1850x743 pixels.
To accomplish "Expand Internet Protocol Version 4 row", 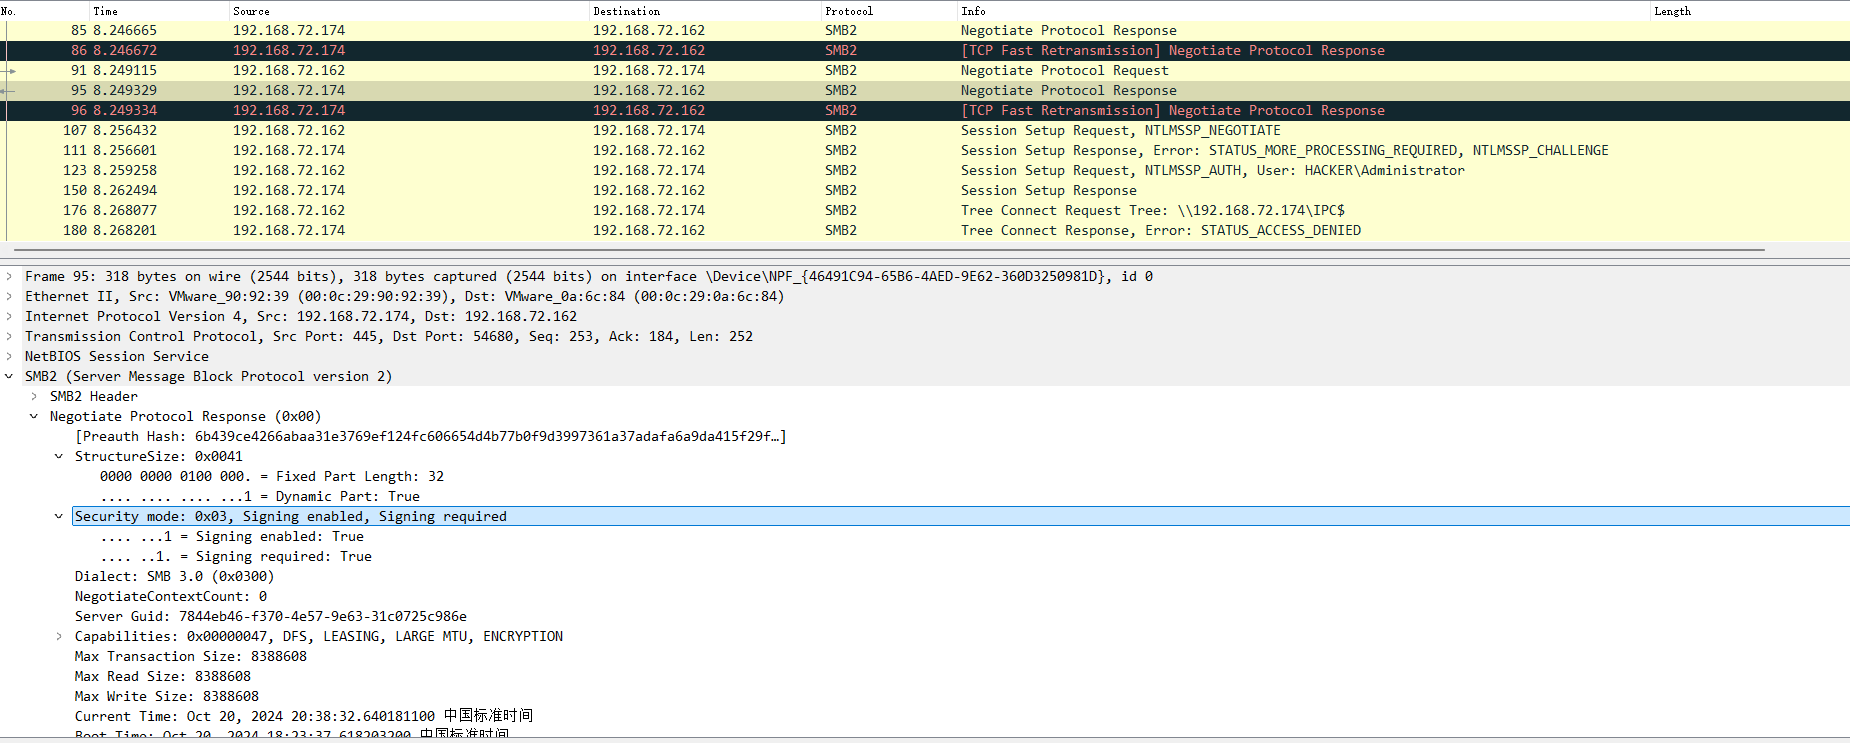I will pyautogui.click(x=9, y=317).
